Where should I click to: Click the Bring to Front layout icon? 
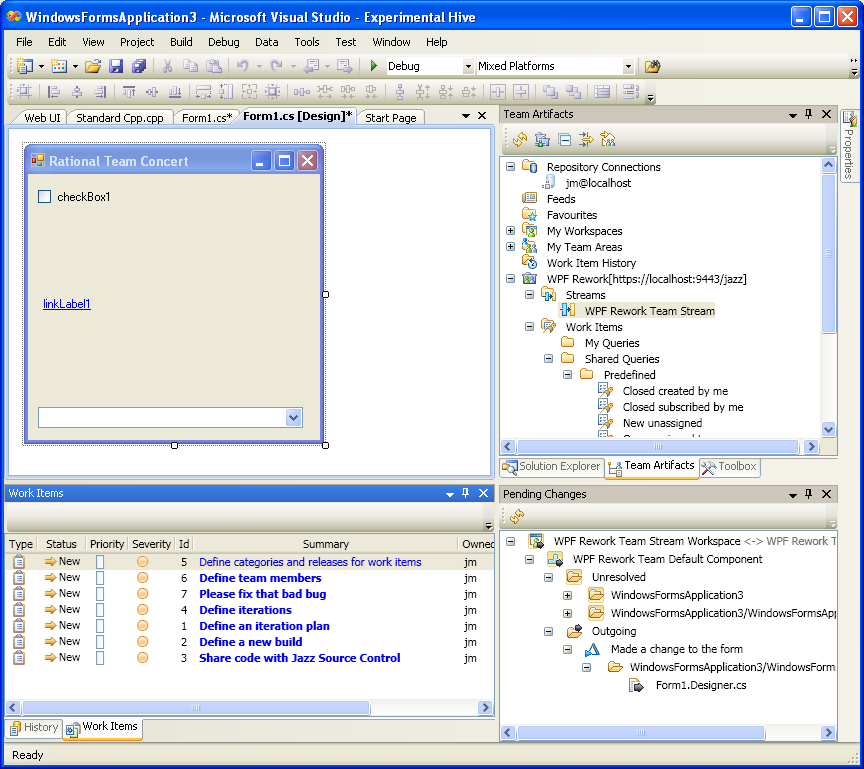pyautogui.click(x=550, y=91)
